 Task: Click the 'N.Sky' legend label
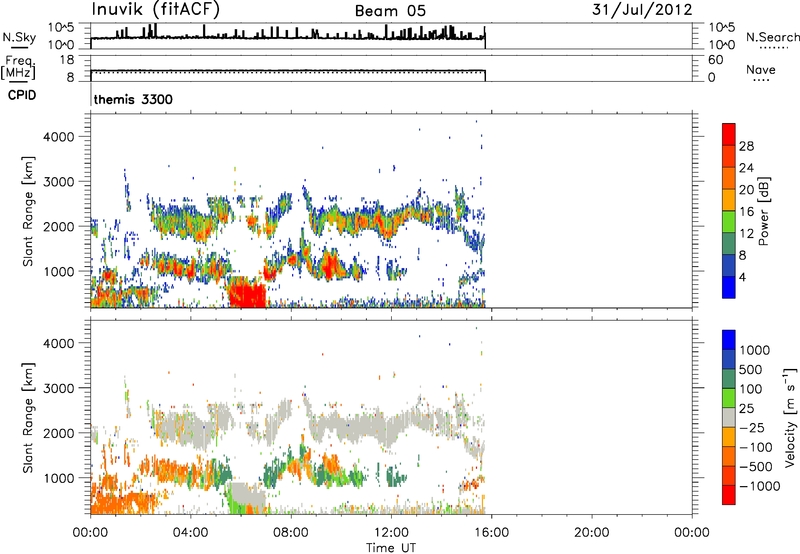coord(19,37)
